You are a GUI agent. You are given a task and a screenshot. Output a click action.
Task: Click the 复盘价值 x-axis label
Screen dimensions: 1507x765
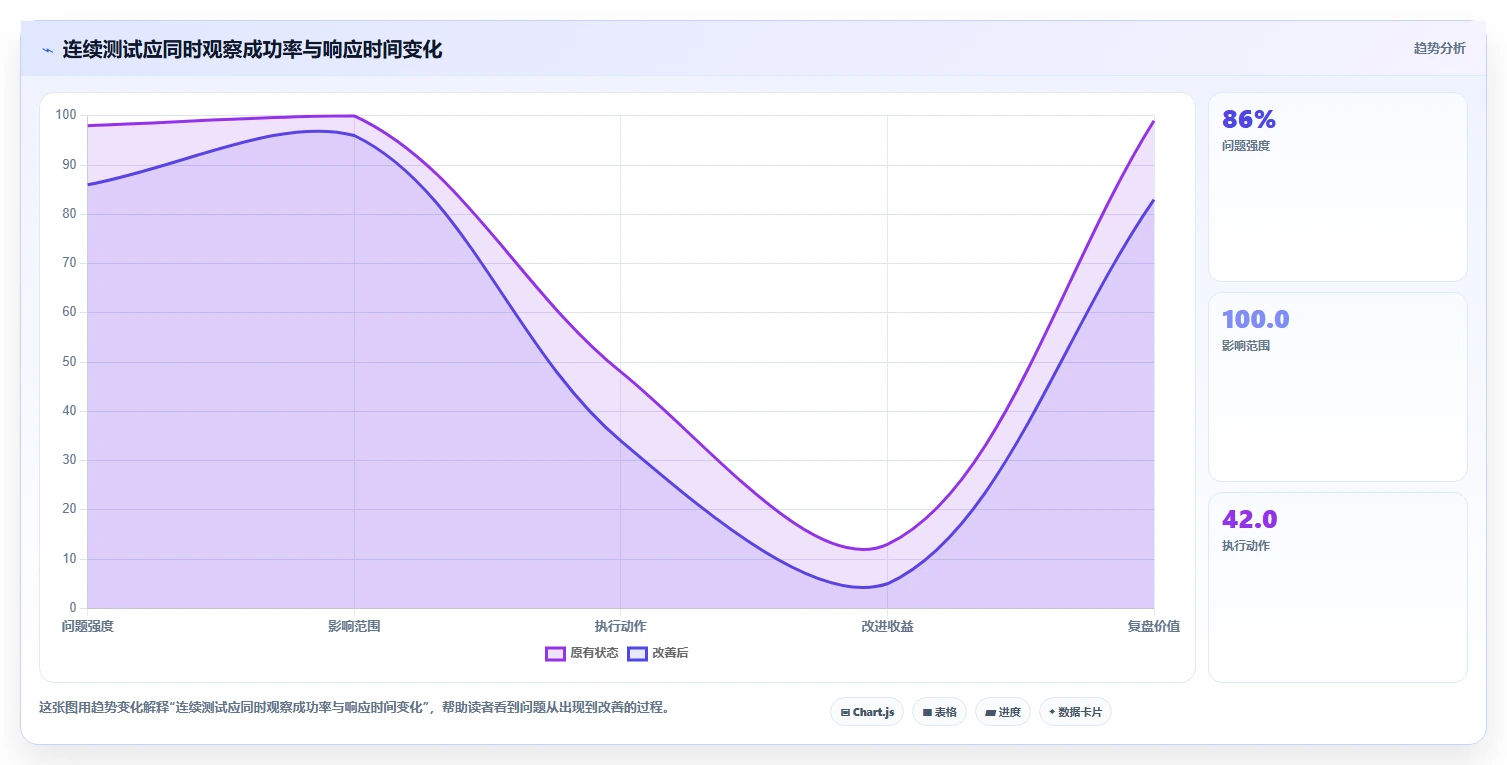(1154, 626)
